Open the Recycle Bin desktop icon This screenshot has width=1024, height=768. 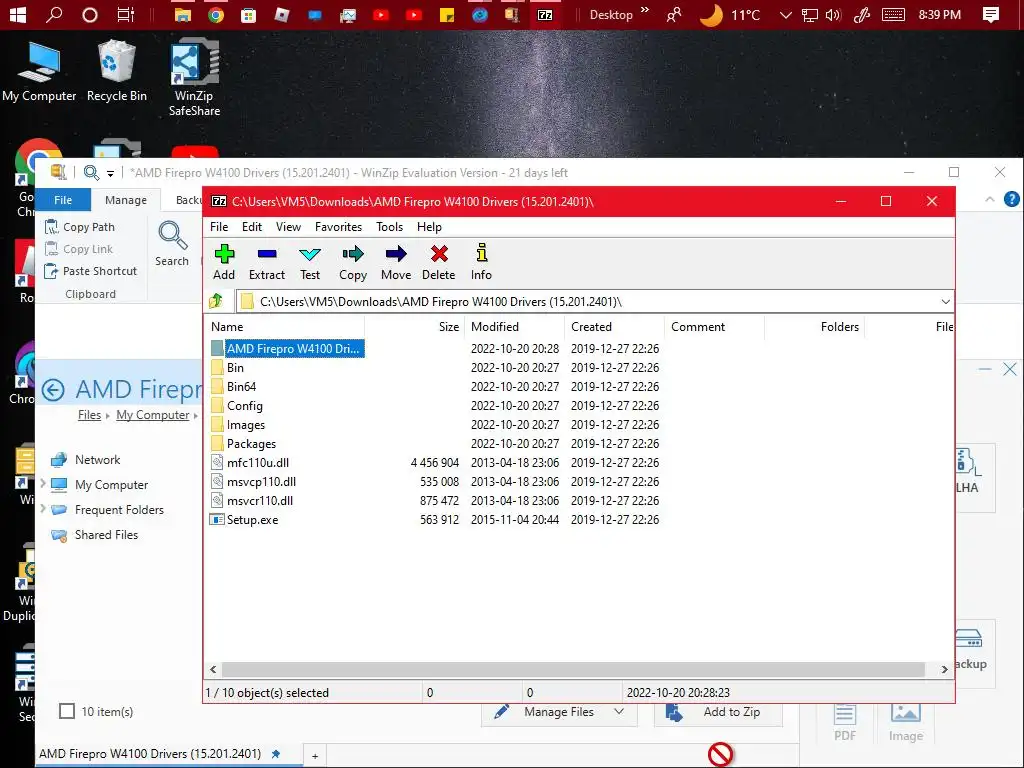tap(117, 70)
